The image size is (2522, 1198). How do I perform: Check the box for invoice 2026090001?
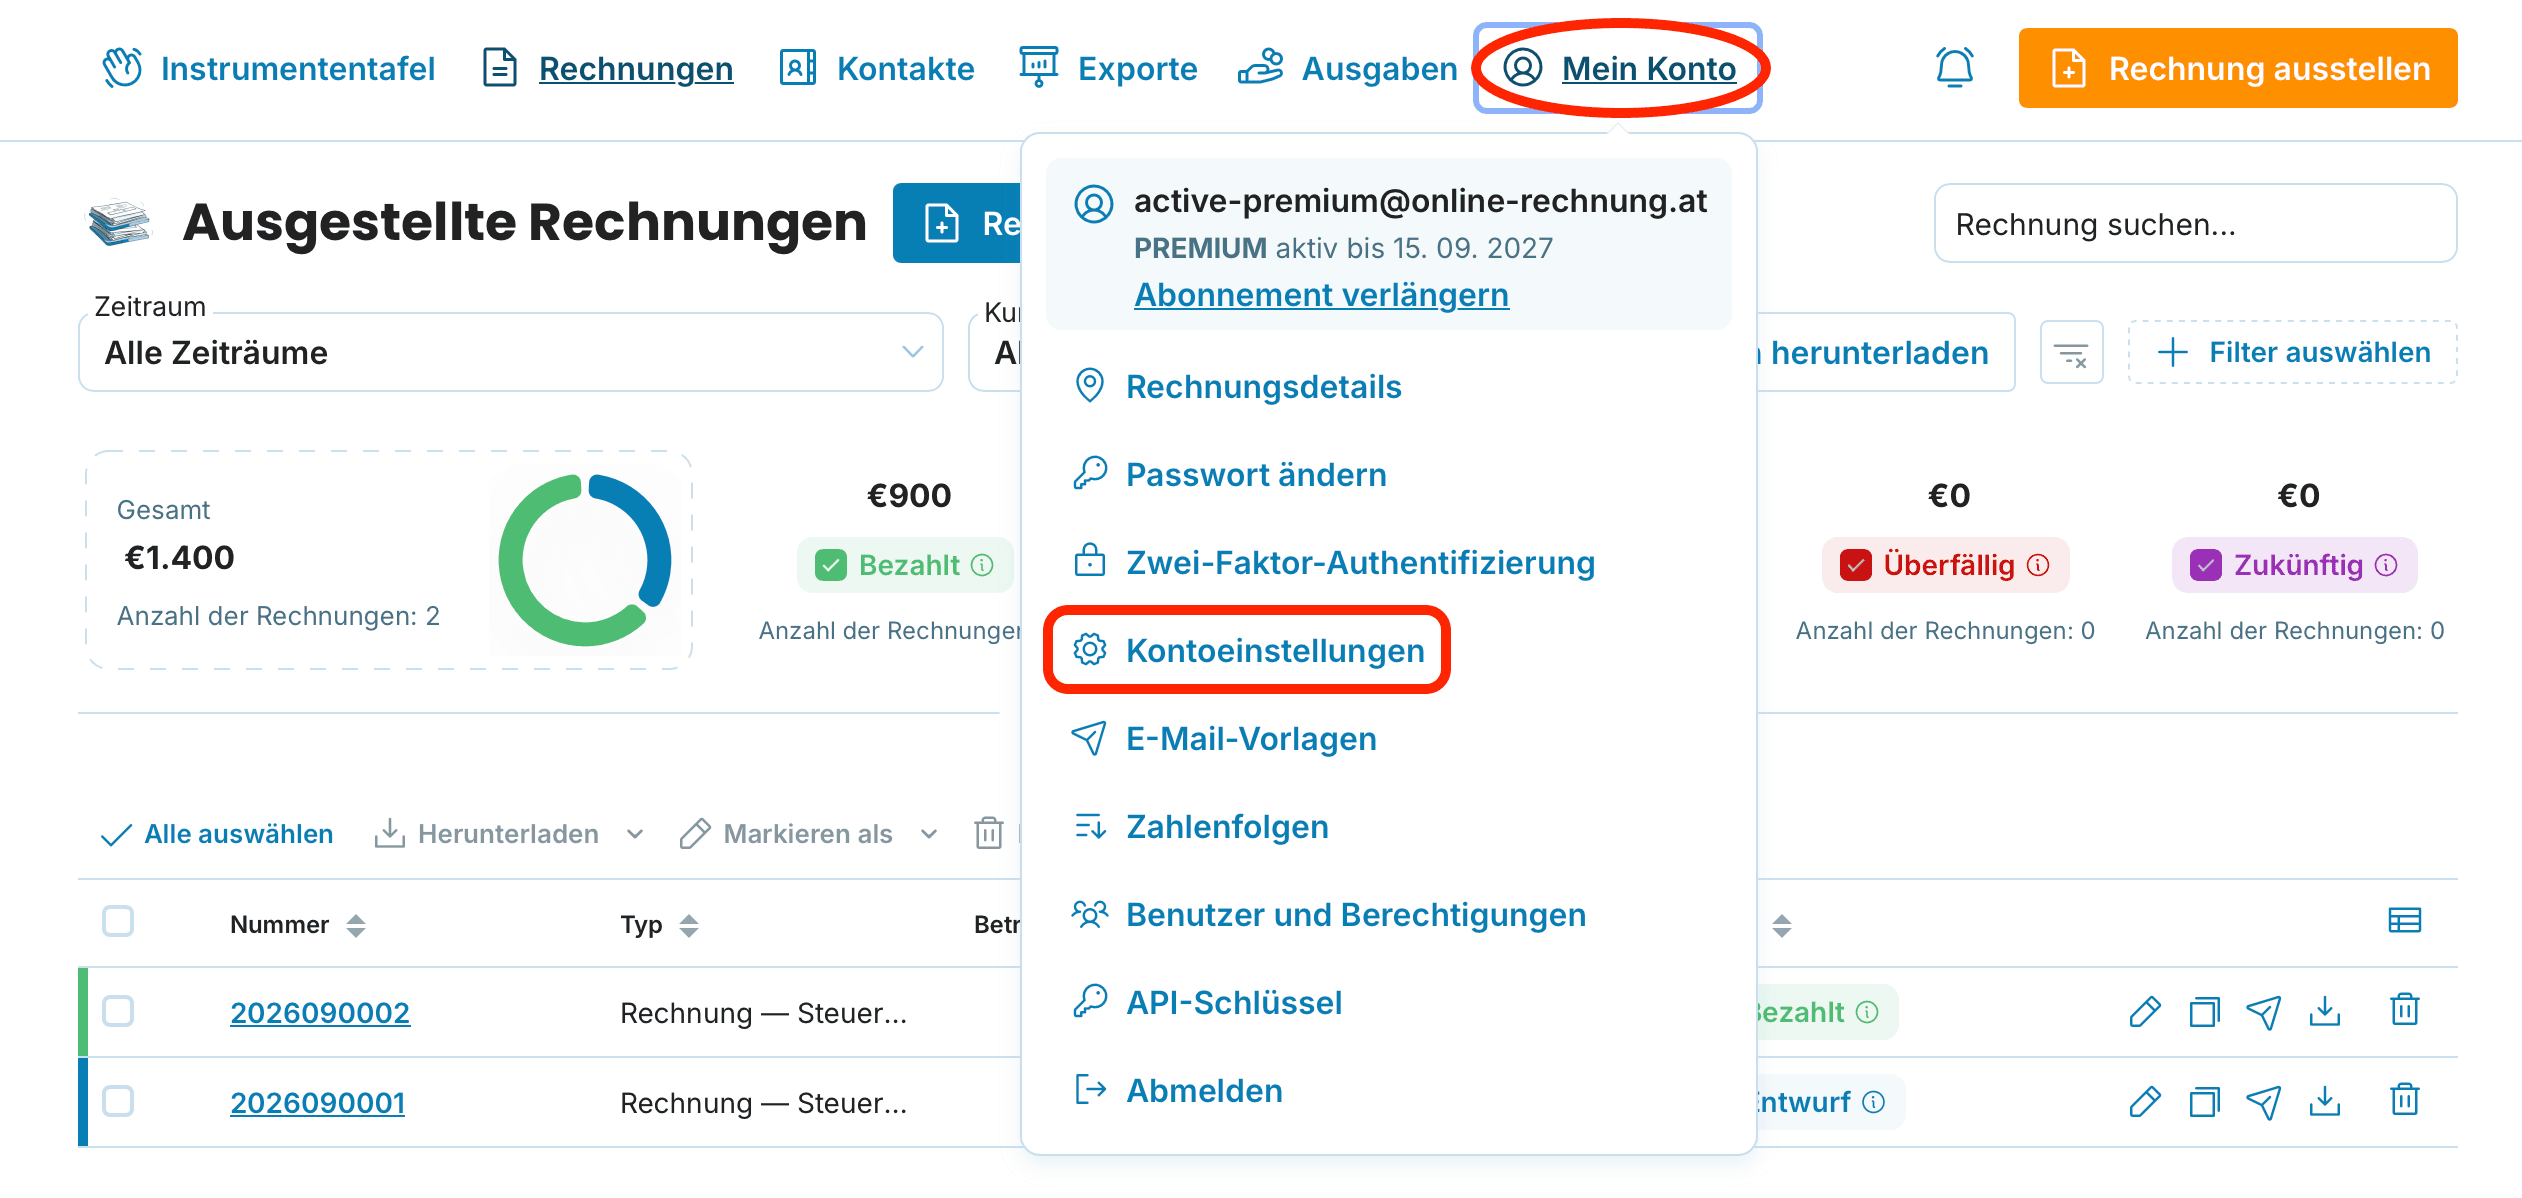[118, 1101]
